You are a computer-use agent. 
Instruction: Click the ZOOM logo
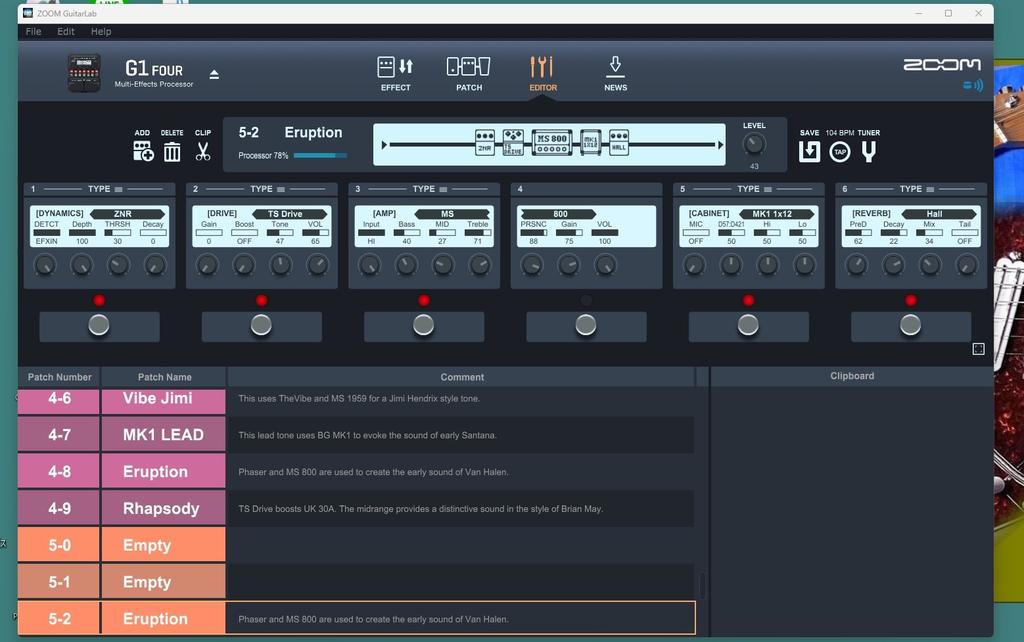(x=942, y=65)
